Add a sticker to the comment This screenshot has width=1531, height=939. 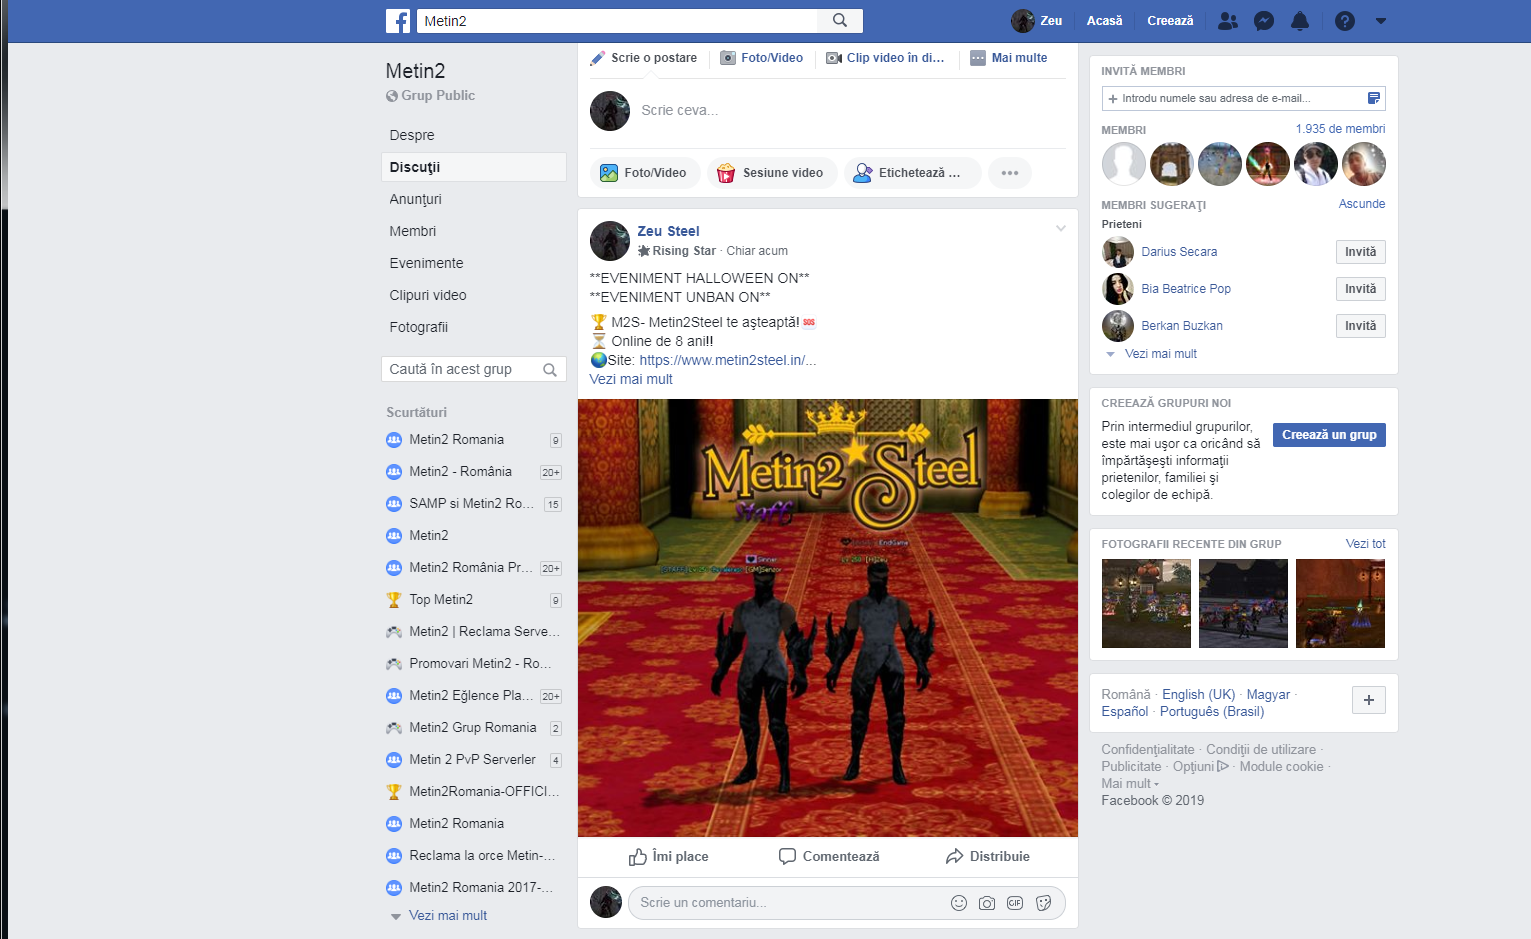[x=1044, y=903]
